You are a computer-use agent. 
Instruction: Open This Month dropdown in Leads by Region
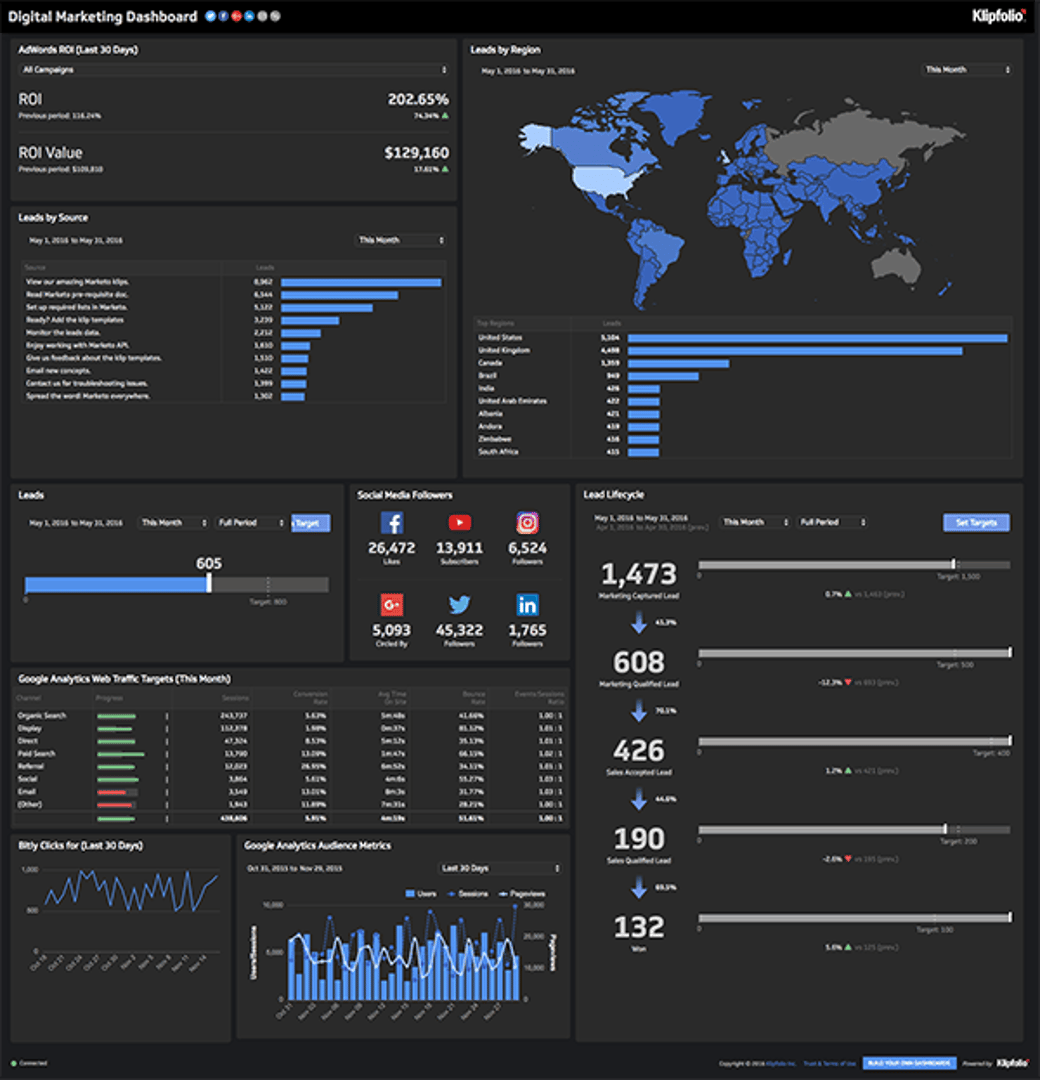(967, 70)
